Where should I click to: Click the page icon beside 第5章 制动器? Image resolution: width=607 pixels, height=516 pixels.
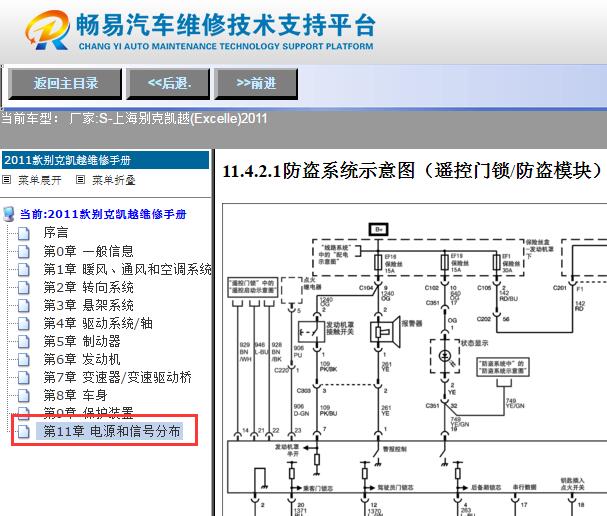(24, 341)
